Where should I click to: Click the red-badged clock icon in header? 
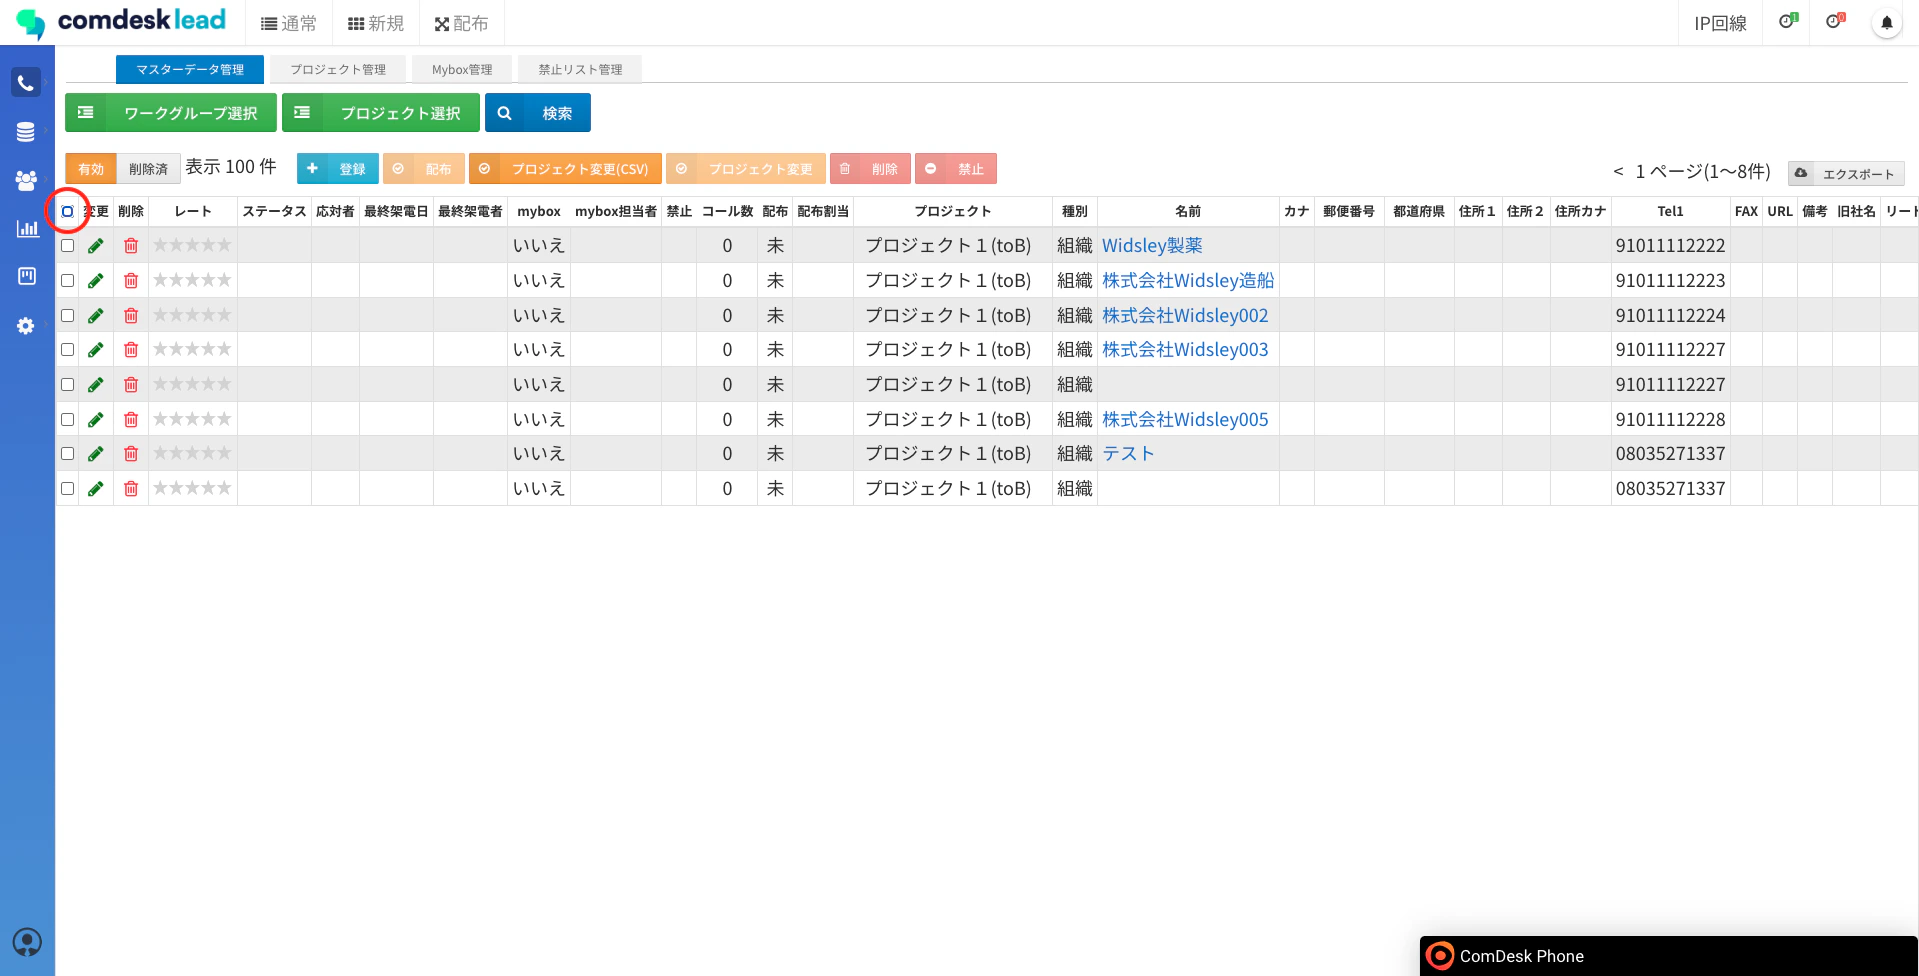1835,21
